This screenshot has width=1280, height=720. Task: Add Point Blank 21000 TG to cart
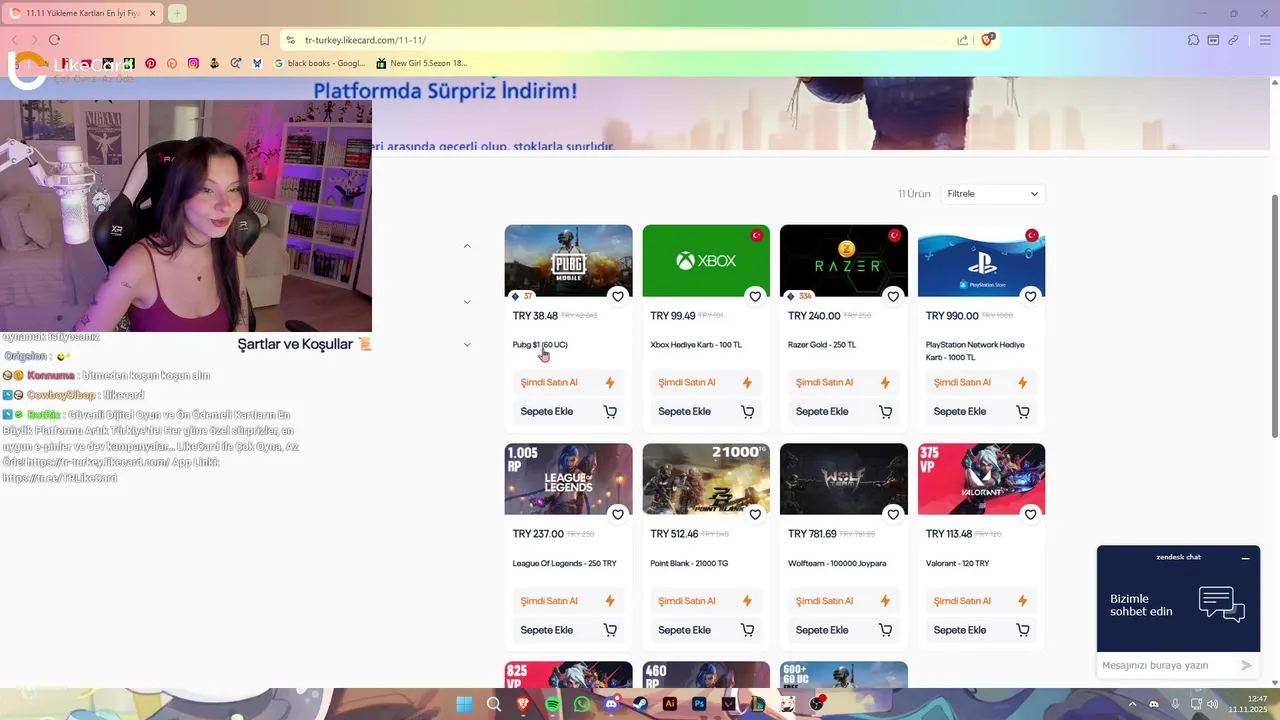tap(706, 630)
